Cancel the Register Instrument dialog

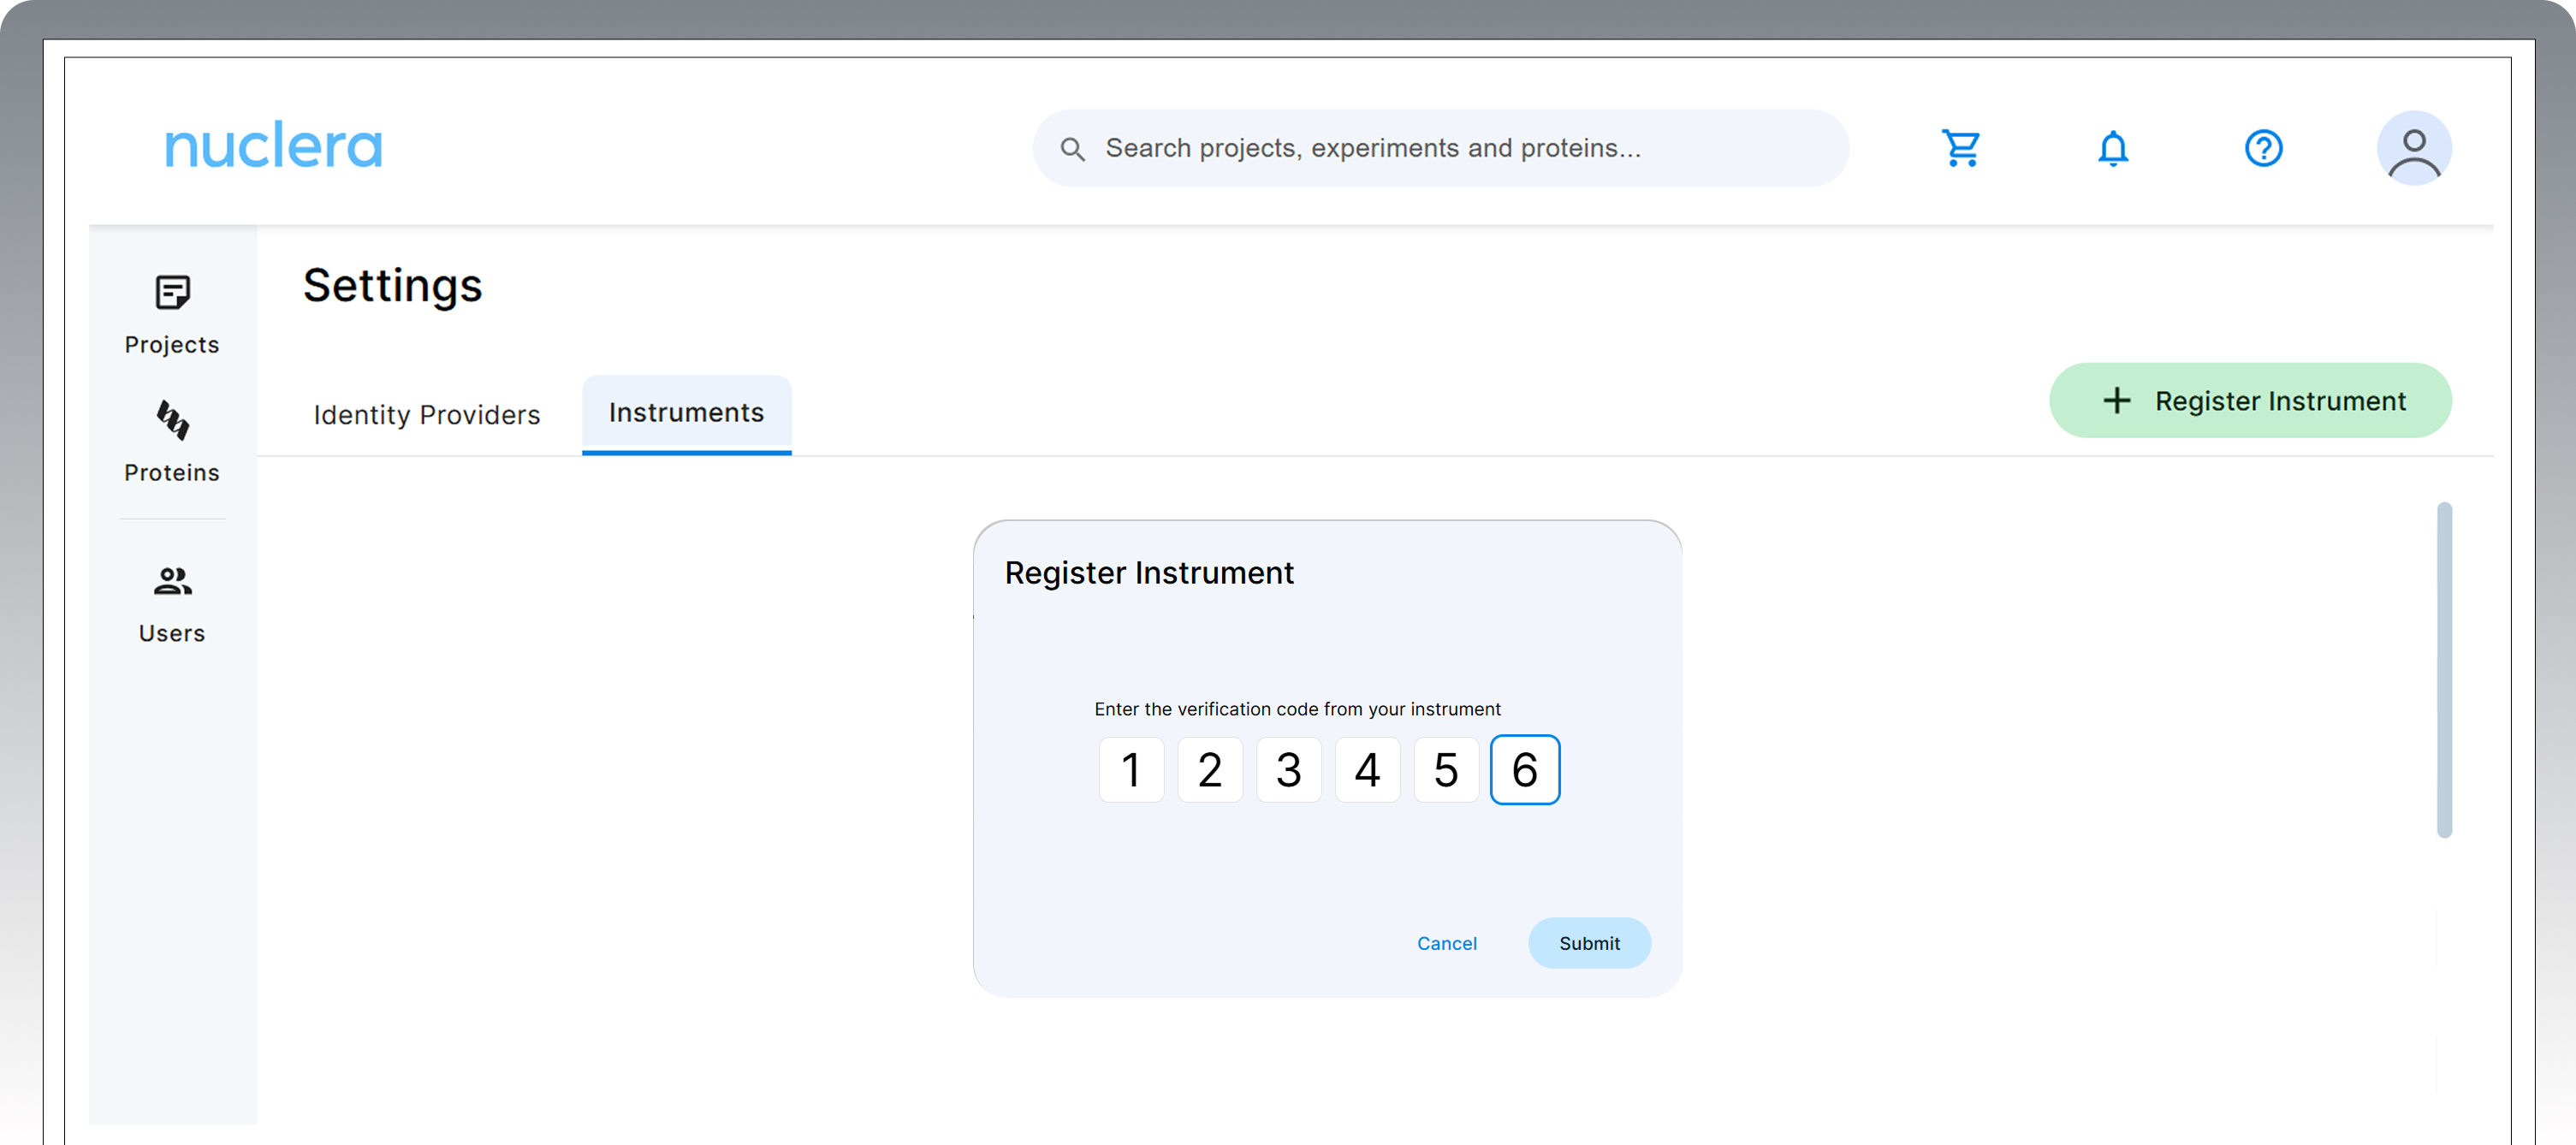point(1446,943)
